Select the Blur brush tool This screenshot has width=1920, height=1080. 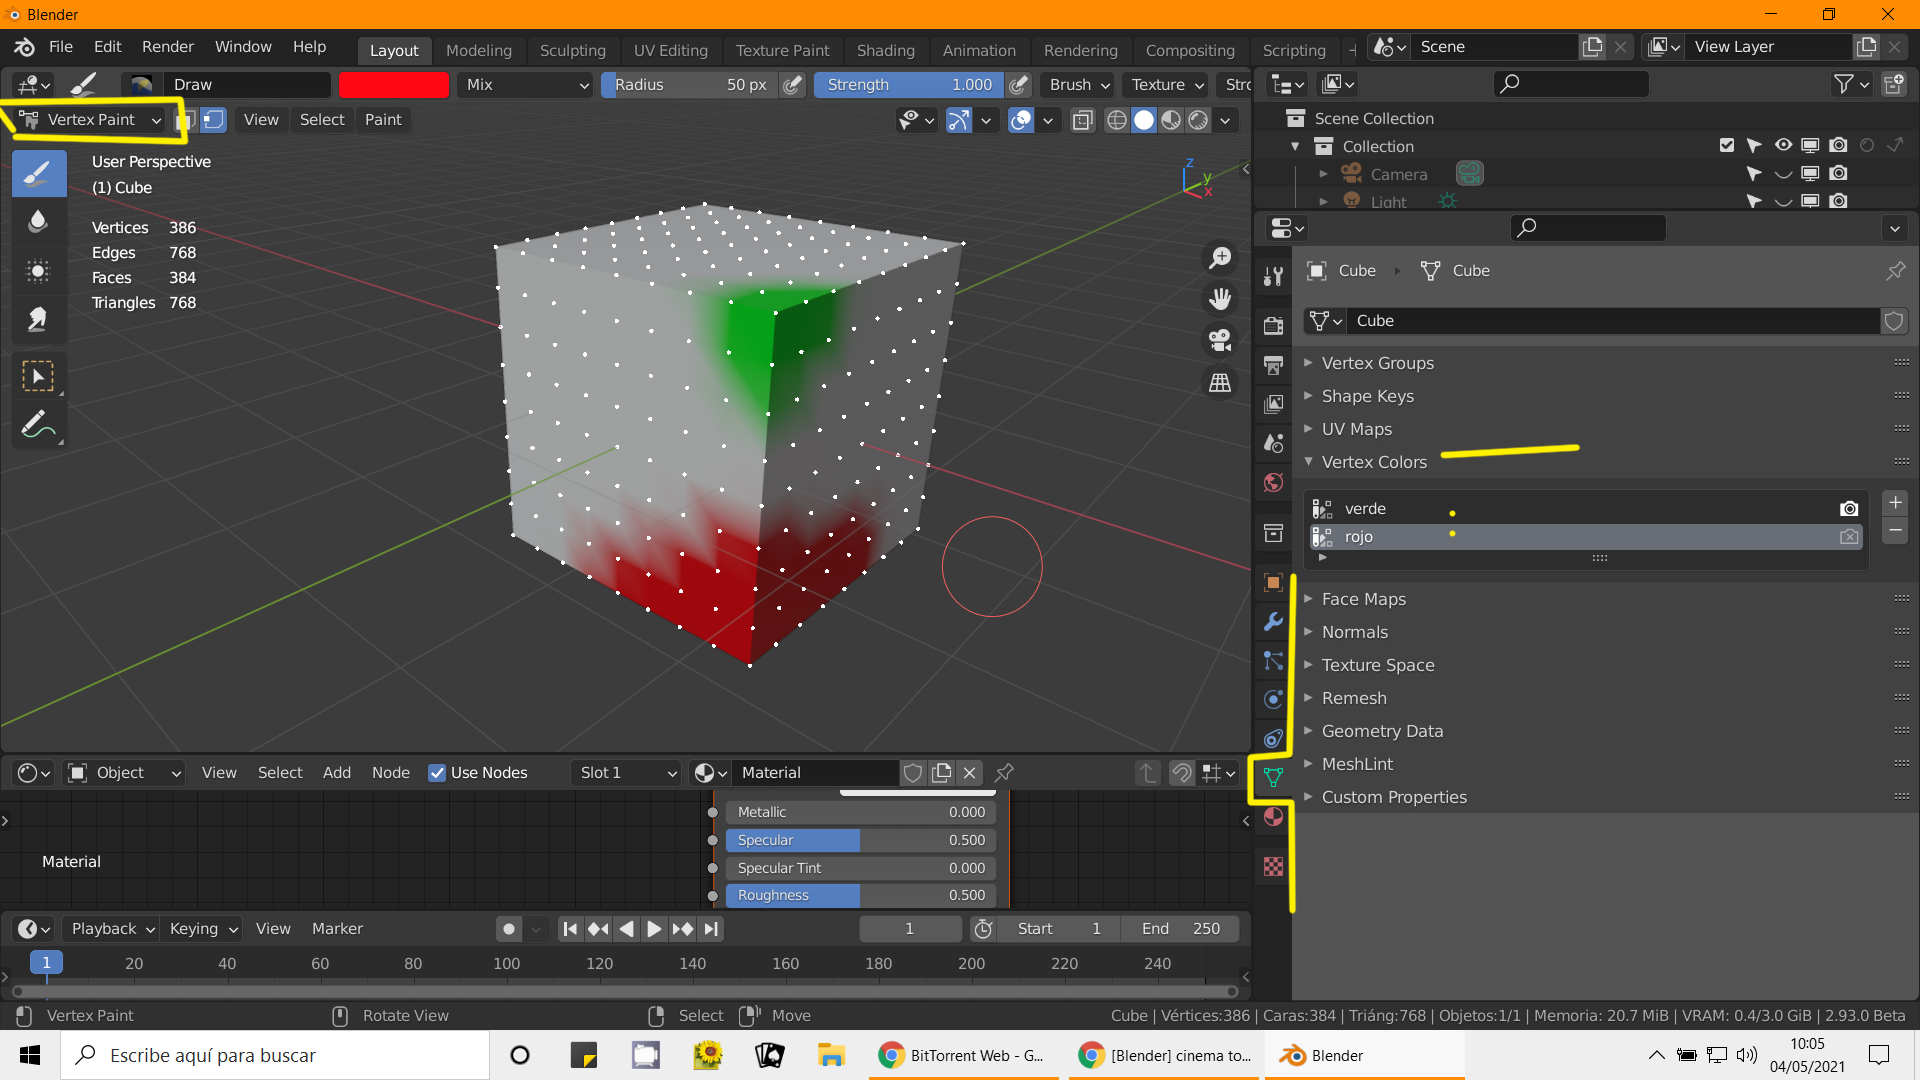pos(38,222)
